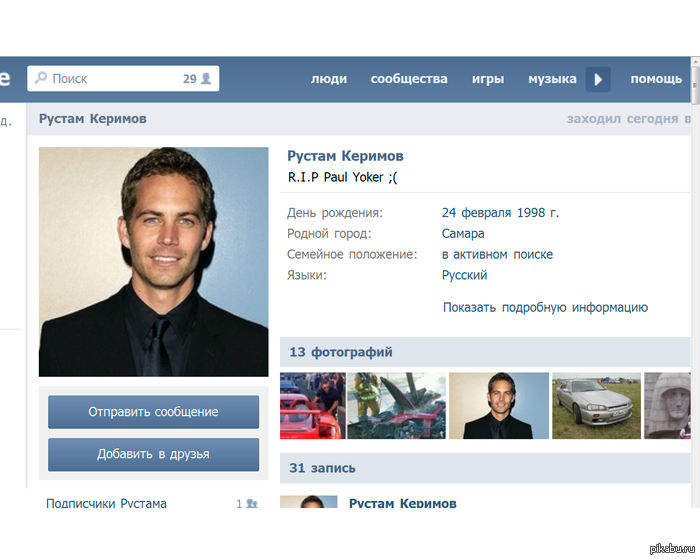This screenshot has height=560, width=700.
Task: Select музыка in the header
Action: (x=552, y=79)
